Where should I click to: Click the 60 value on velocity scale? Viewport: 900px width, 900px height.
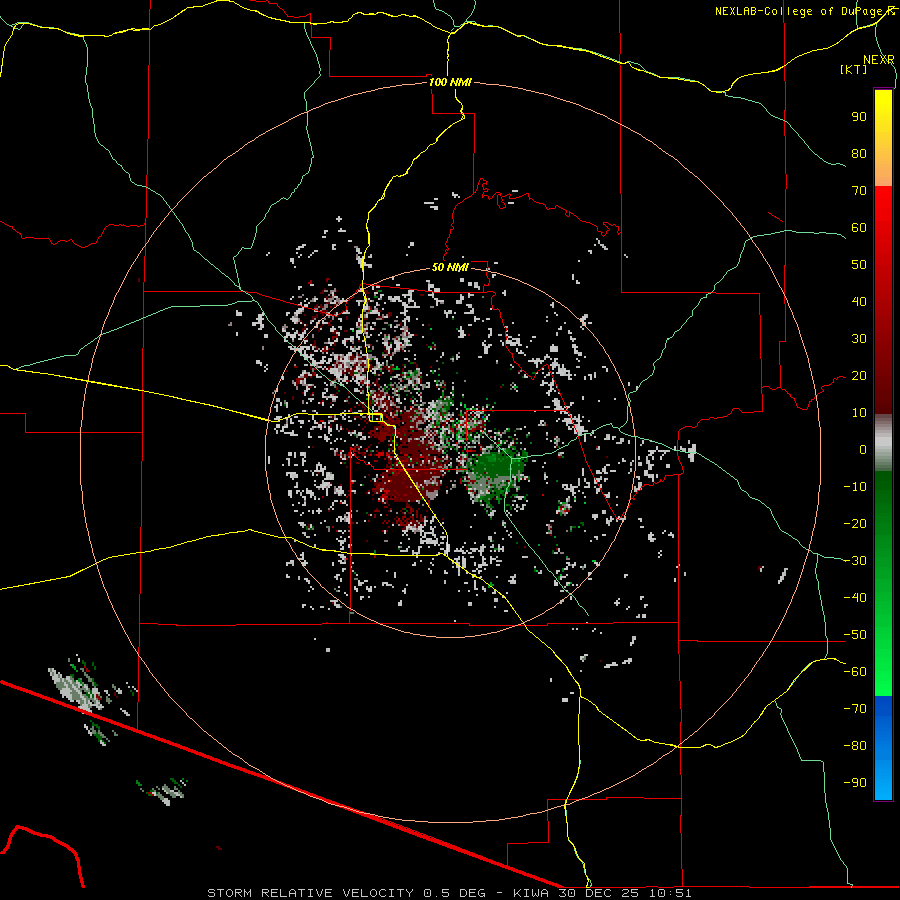point(859,227)
